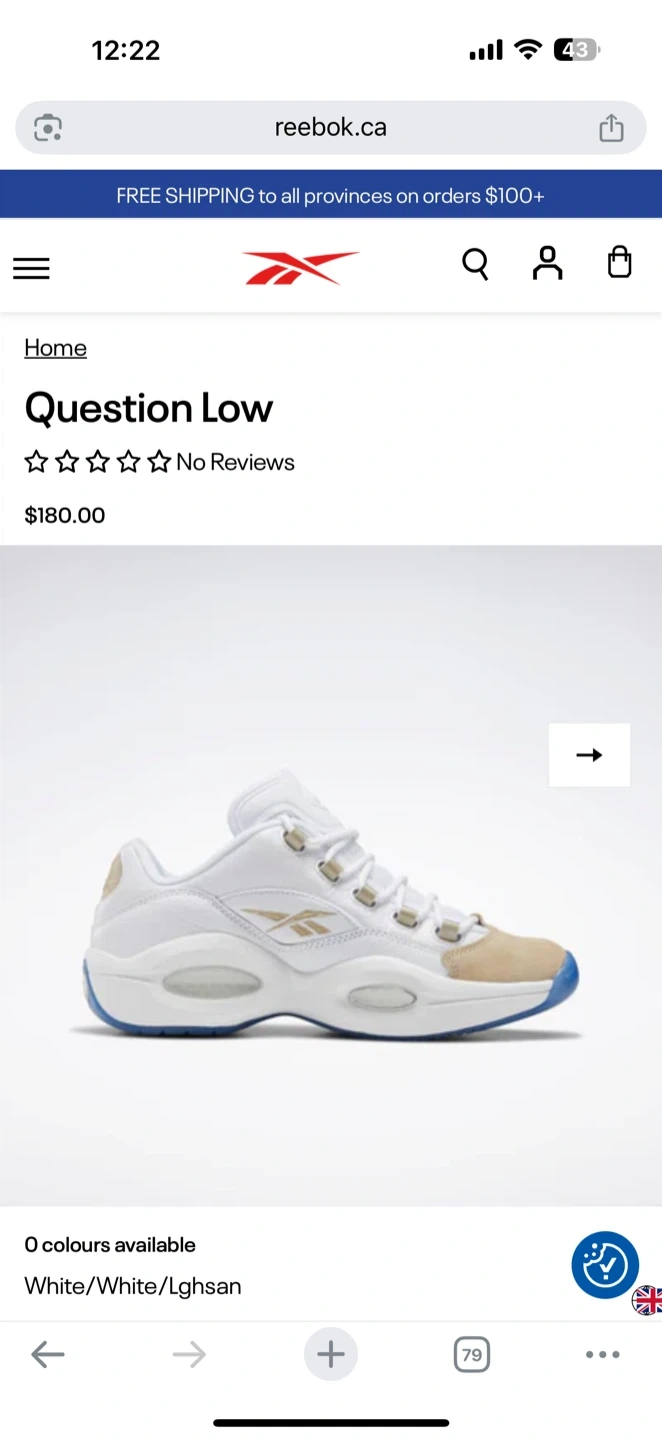Tap the browser forward arrow

189,1355
